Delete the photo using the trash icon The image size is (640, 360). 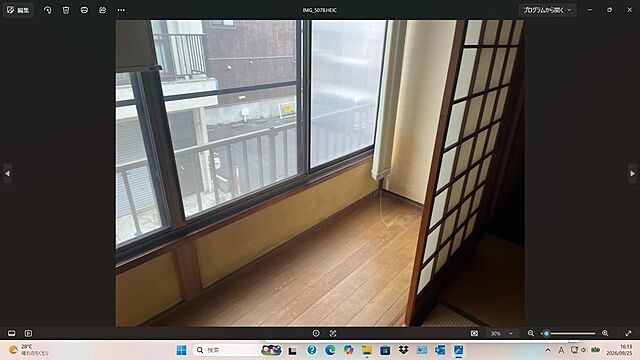tap(66, 10)
